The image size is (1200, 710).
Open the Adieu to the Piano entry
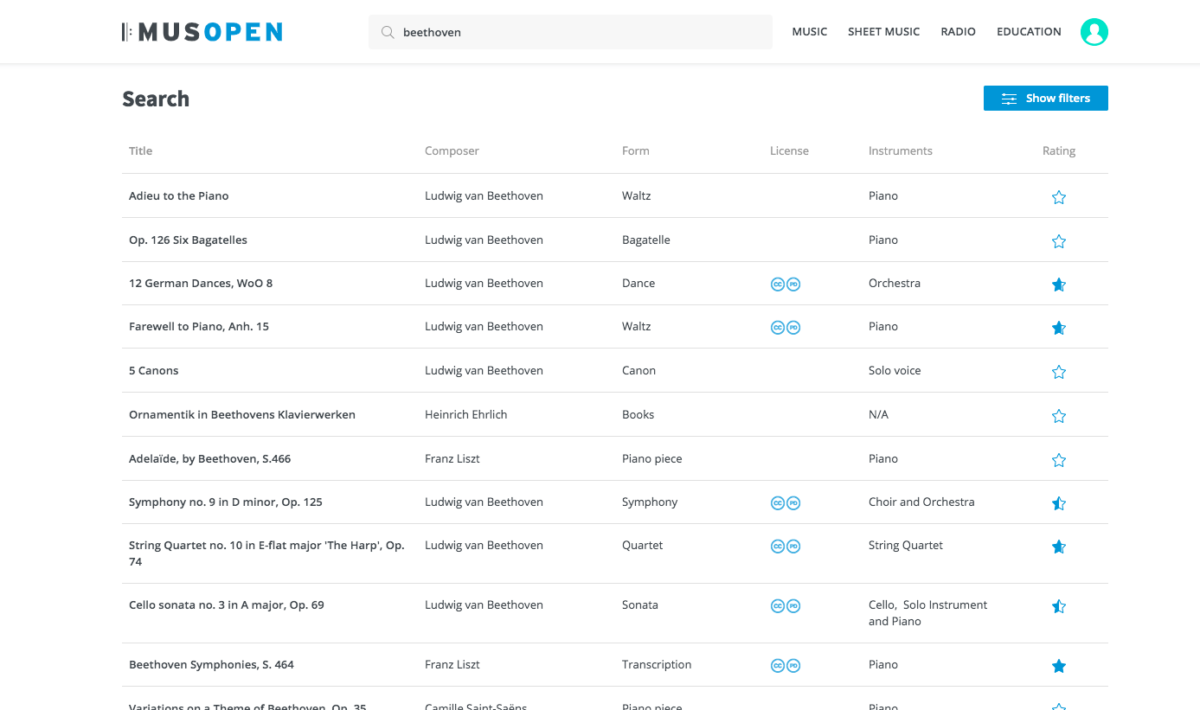(x=179, y=196)
